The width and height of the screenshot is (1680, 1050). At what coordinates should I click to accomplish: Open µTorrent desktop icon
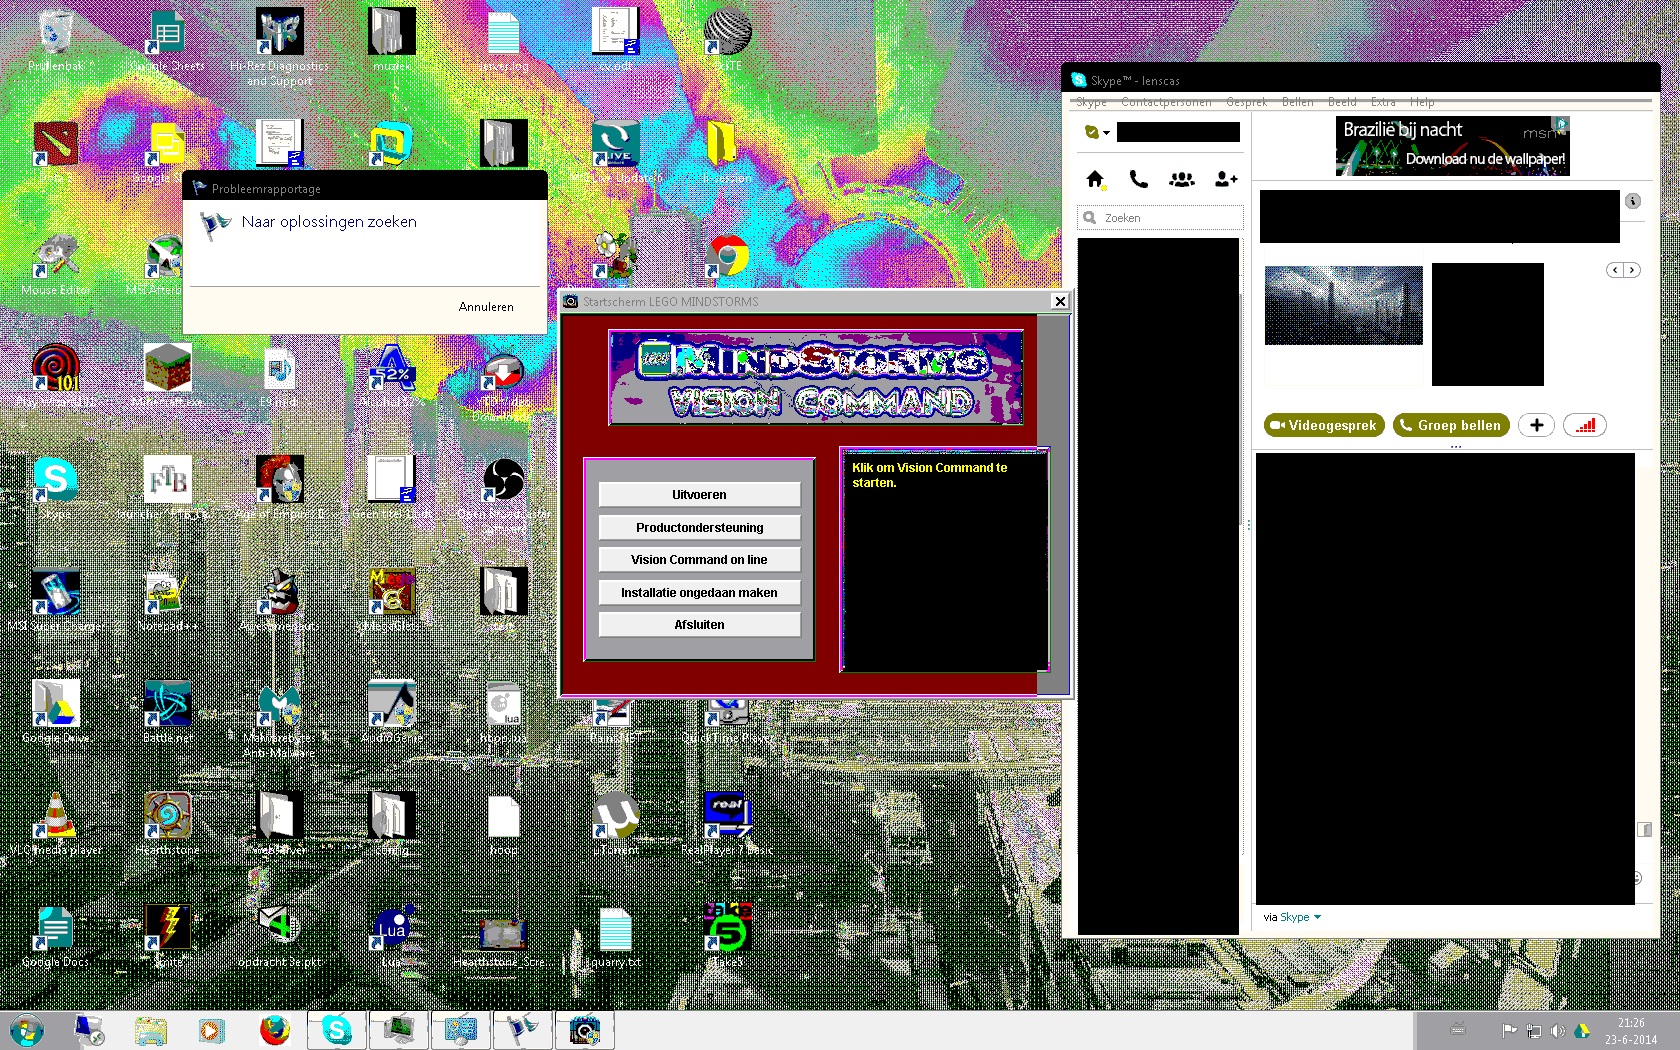616,824
